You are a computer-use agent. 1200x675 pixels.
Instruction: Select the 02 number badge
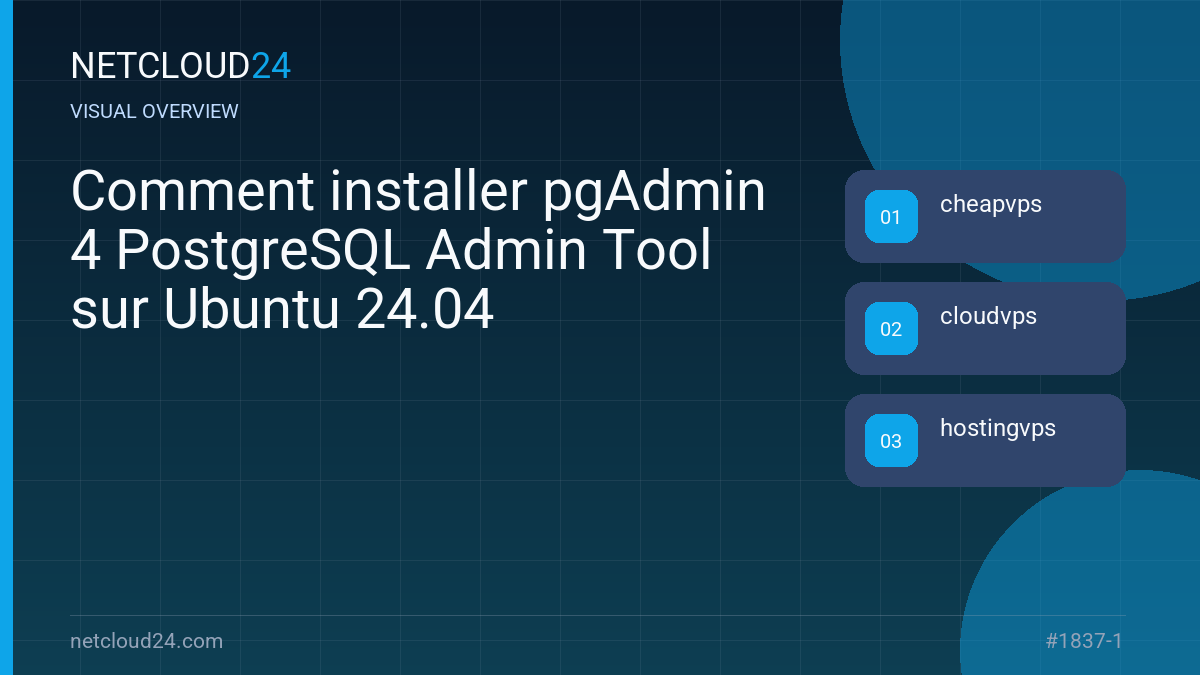pos(891,328)
